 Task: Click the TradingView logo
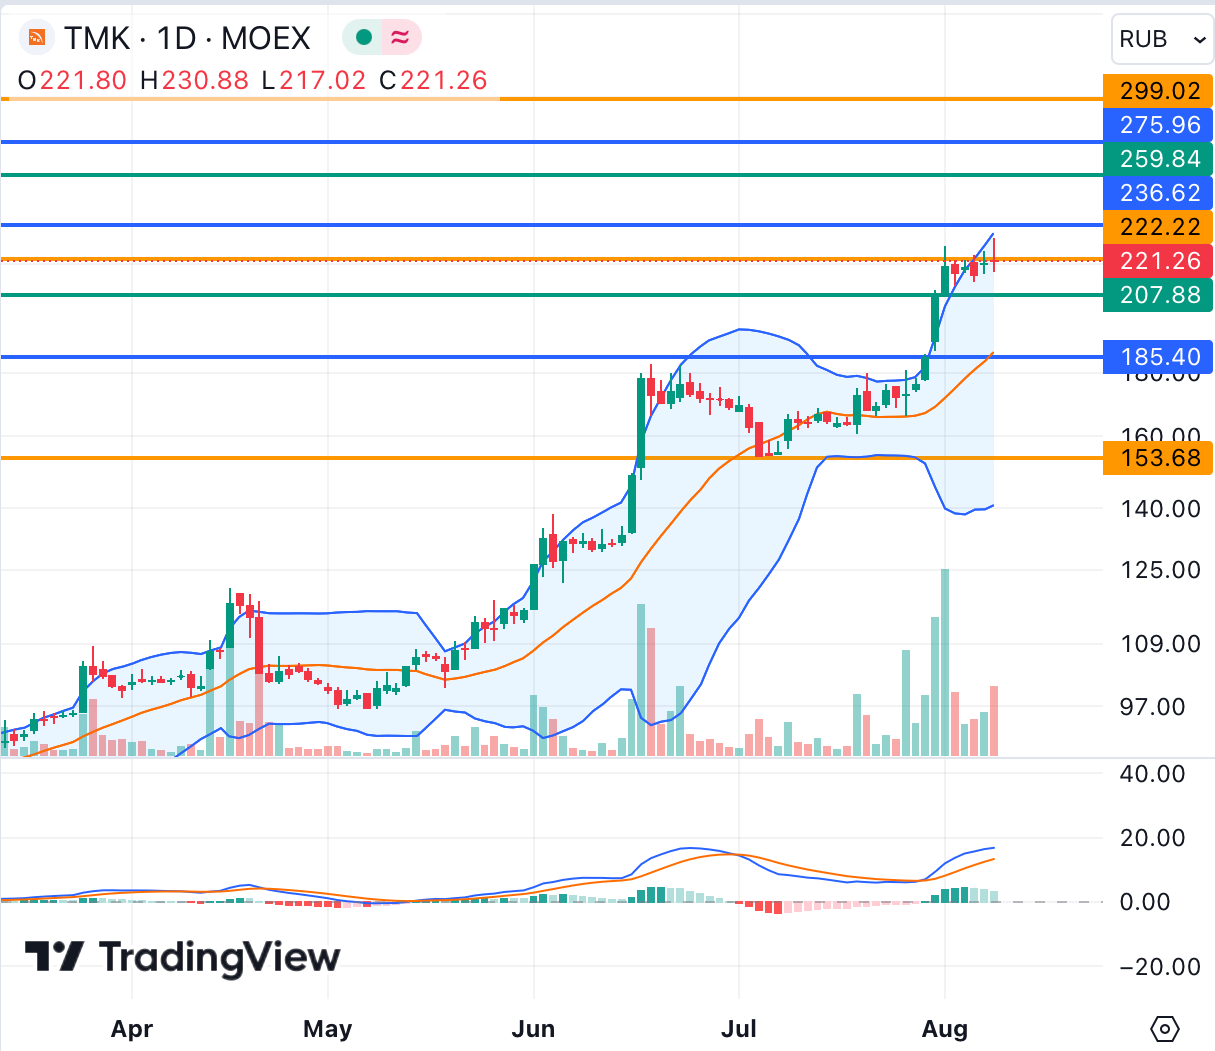182,957
